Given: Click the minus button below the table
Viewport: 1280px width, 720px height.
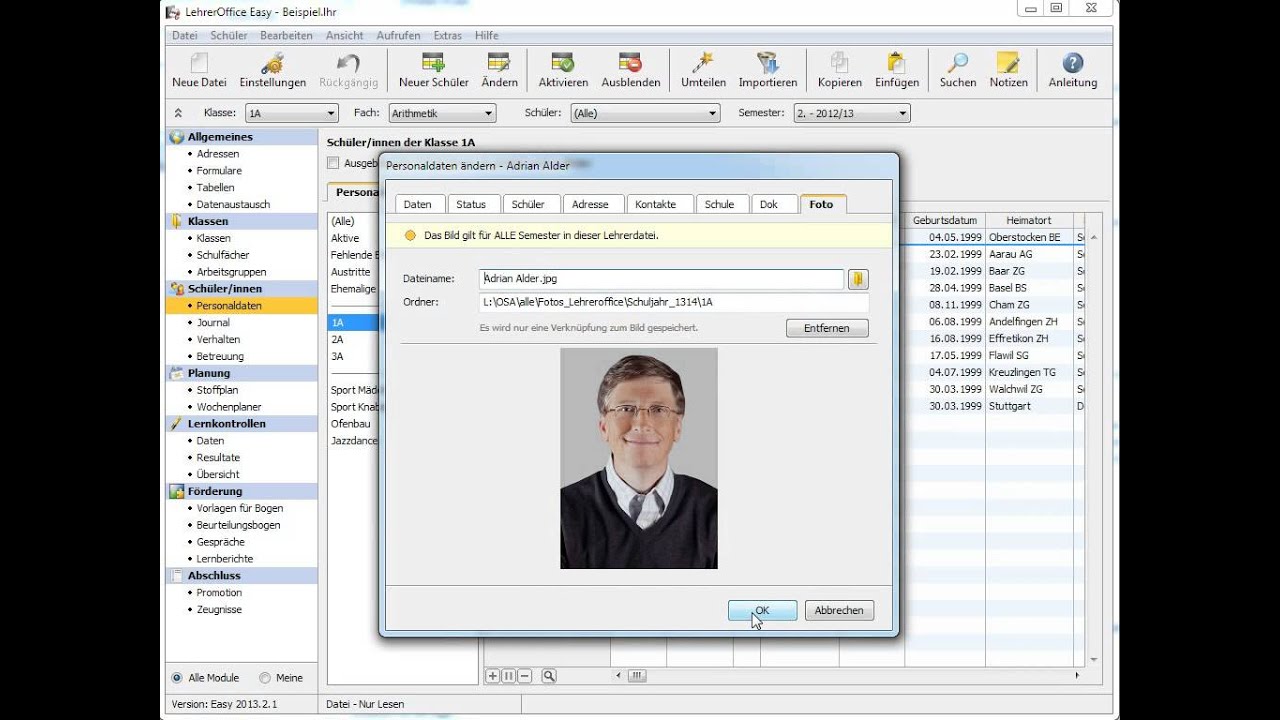Looking at the screenshot, I should [x=524, y=676].
